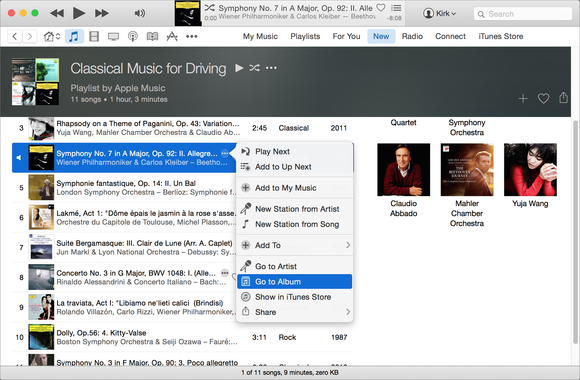Viewport: 580px width, 380px height.
Task: Select the Books icon
Action: 152,36
